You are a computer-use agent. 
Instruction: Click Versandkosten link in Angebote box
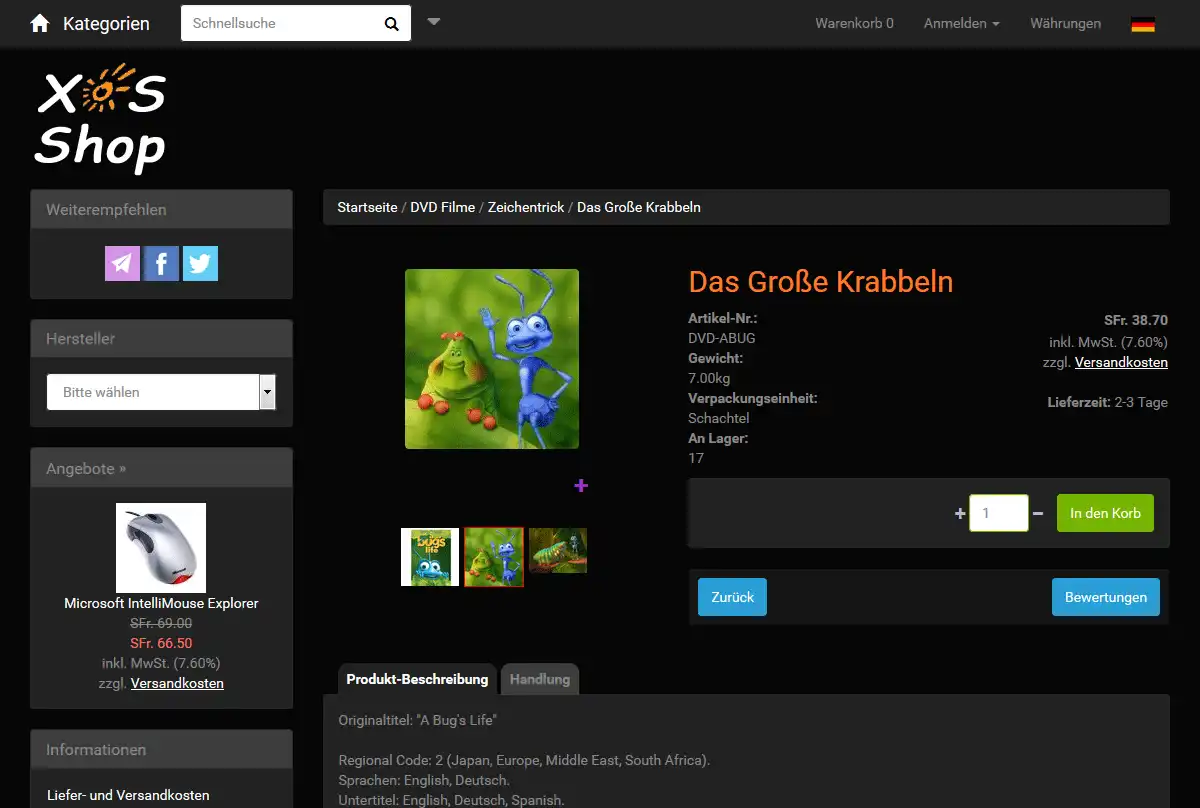177,683
